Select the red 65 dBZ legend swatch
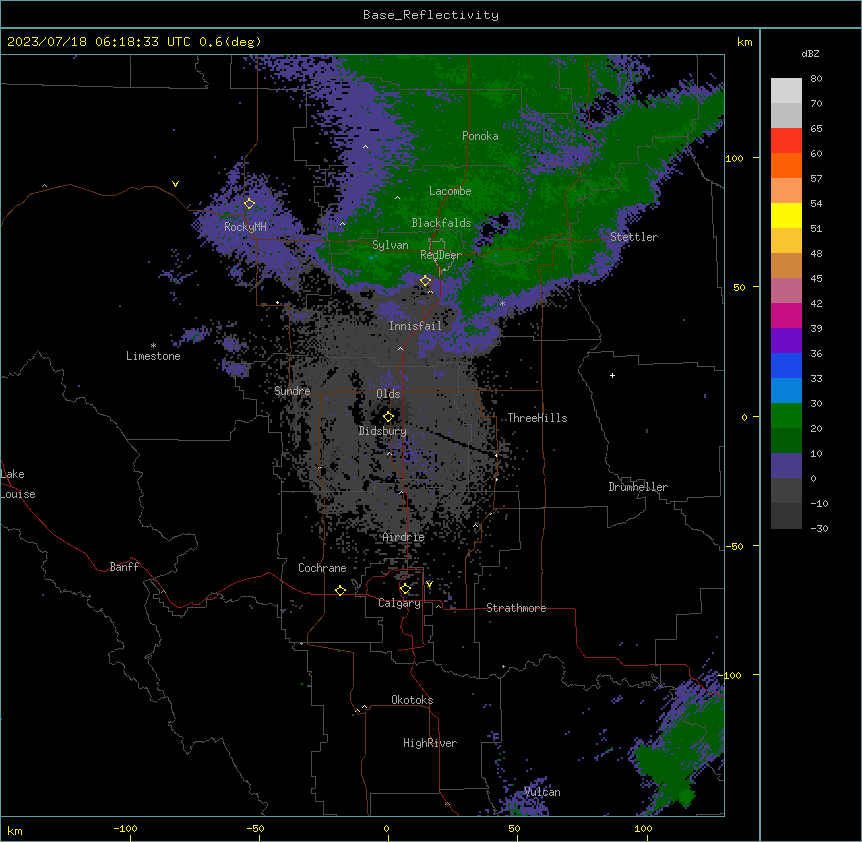 pyautogui.click(x=786, y=141)
